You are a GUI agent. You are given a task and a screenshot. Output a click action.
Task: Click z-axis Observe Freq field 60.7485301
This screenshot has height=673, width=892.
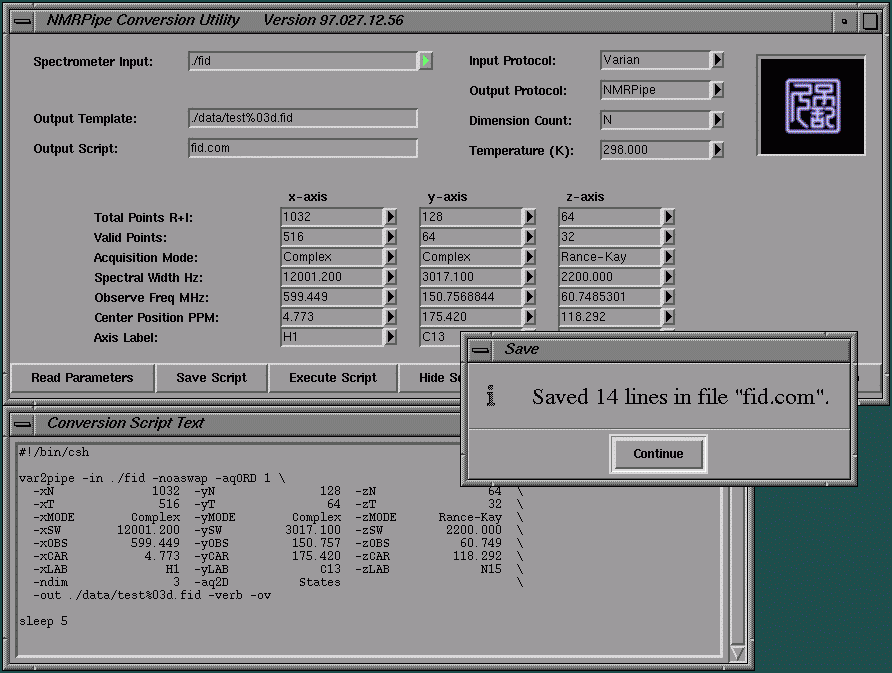610,297
